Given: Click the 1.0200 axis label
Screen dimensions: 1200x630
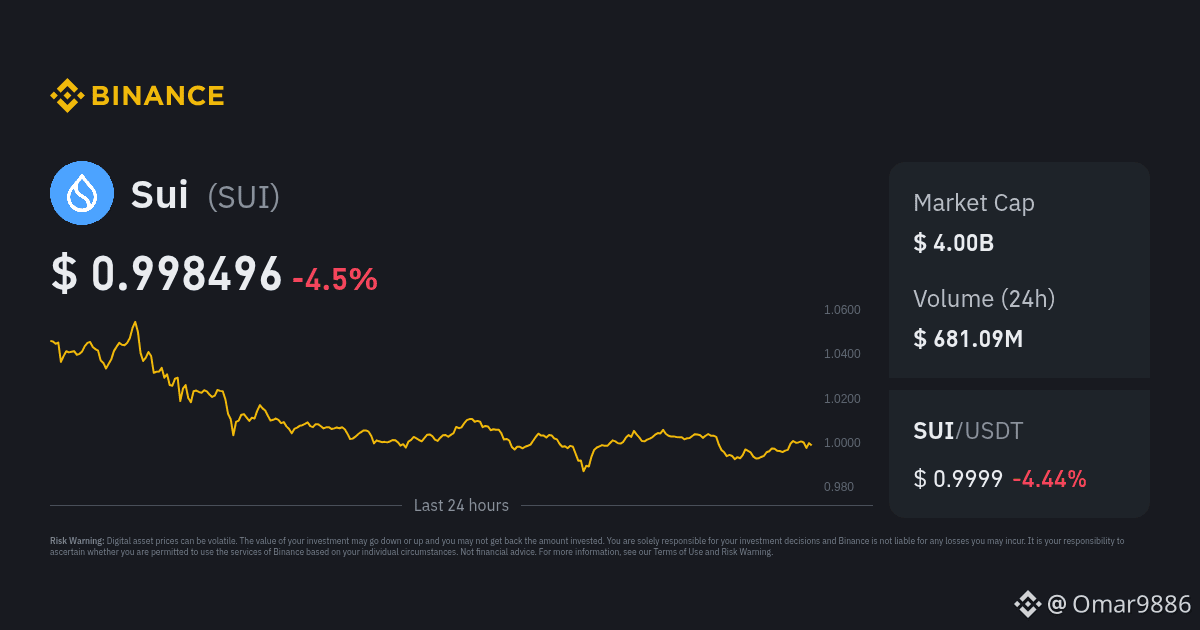Looking at the screenshot, I should click(842, 399).
